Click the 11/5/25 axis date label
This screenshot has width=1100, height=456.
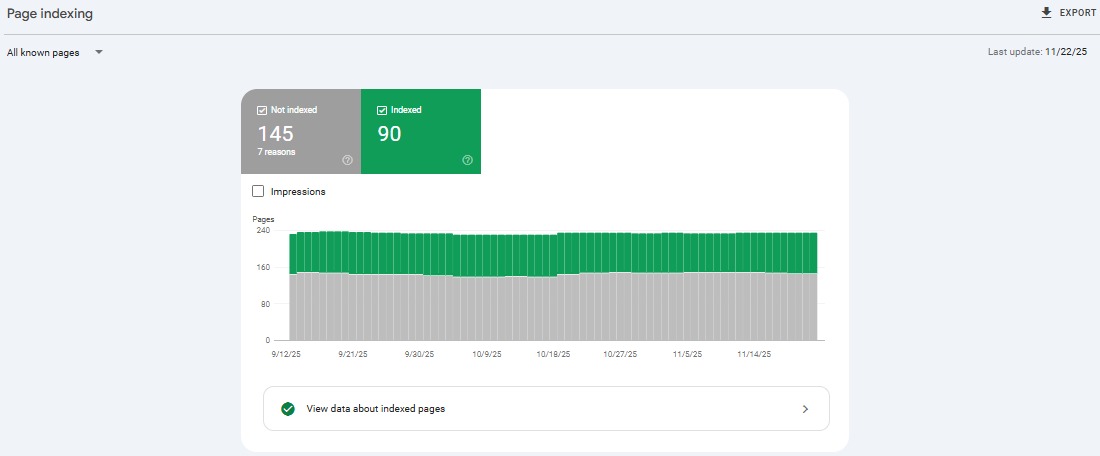pyautogui.click(x=687, y=354)
